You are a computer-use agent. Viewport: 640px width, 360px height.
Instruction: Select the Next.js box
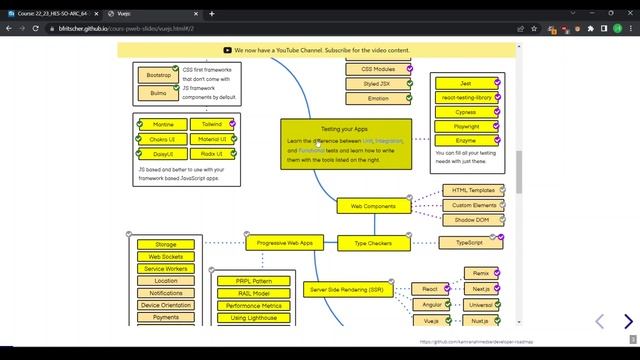481,289
